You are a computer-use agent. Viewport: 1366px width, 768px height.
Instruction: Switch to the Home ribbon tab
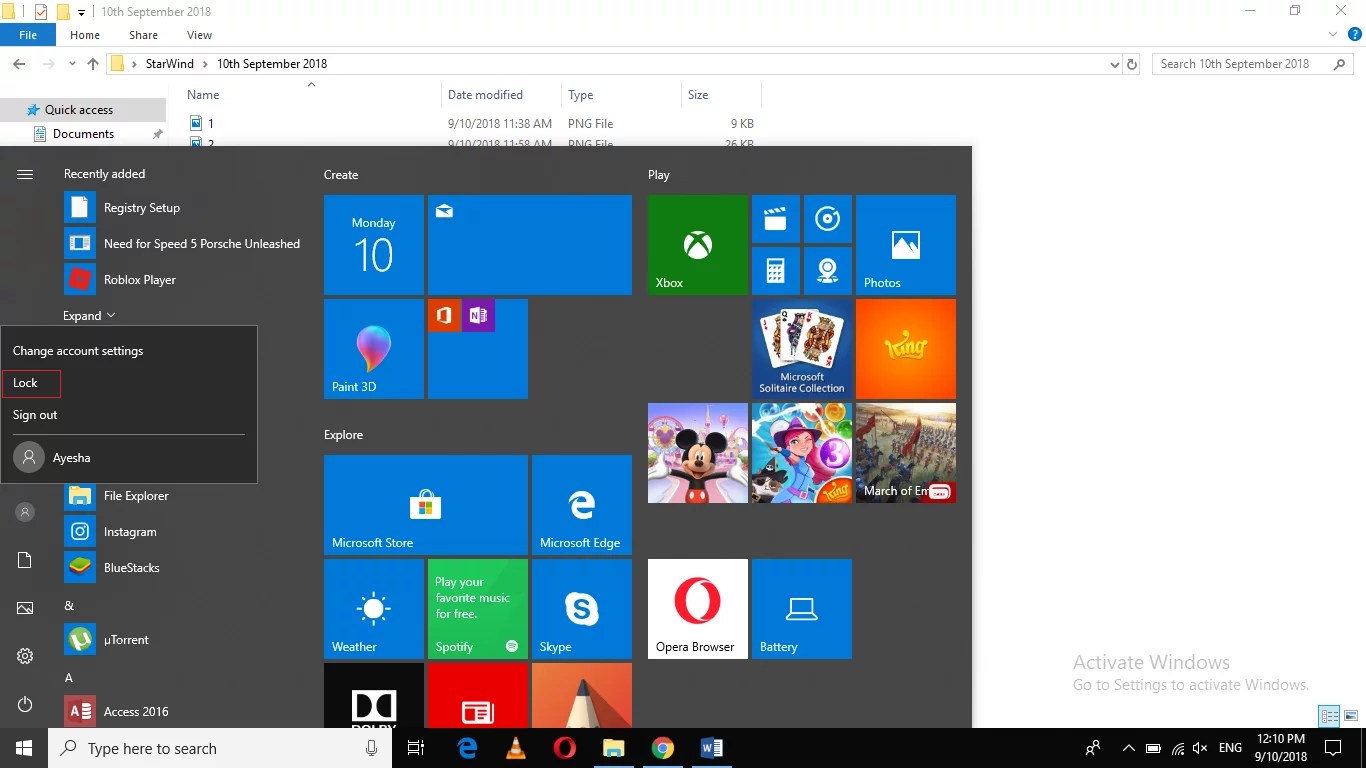[85, 35]
